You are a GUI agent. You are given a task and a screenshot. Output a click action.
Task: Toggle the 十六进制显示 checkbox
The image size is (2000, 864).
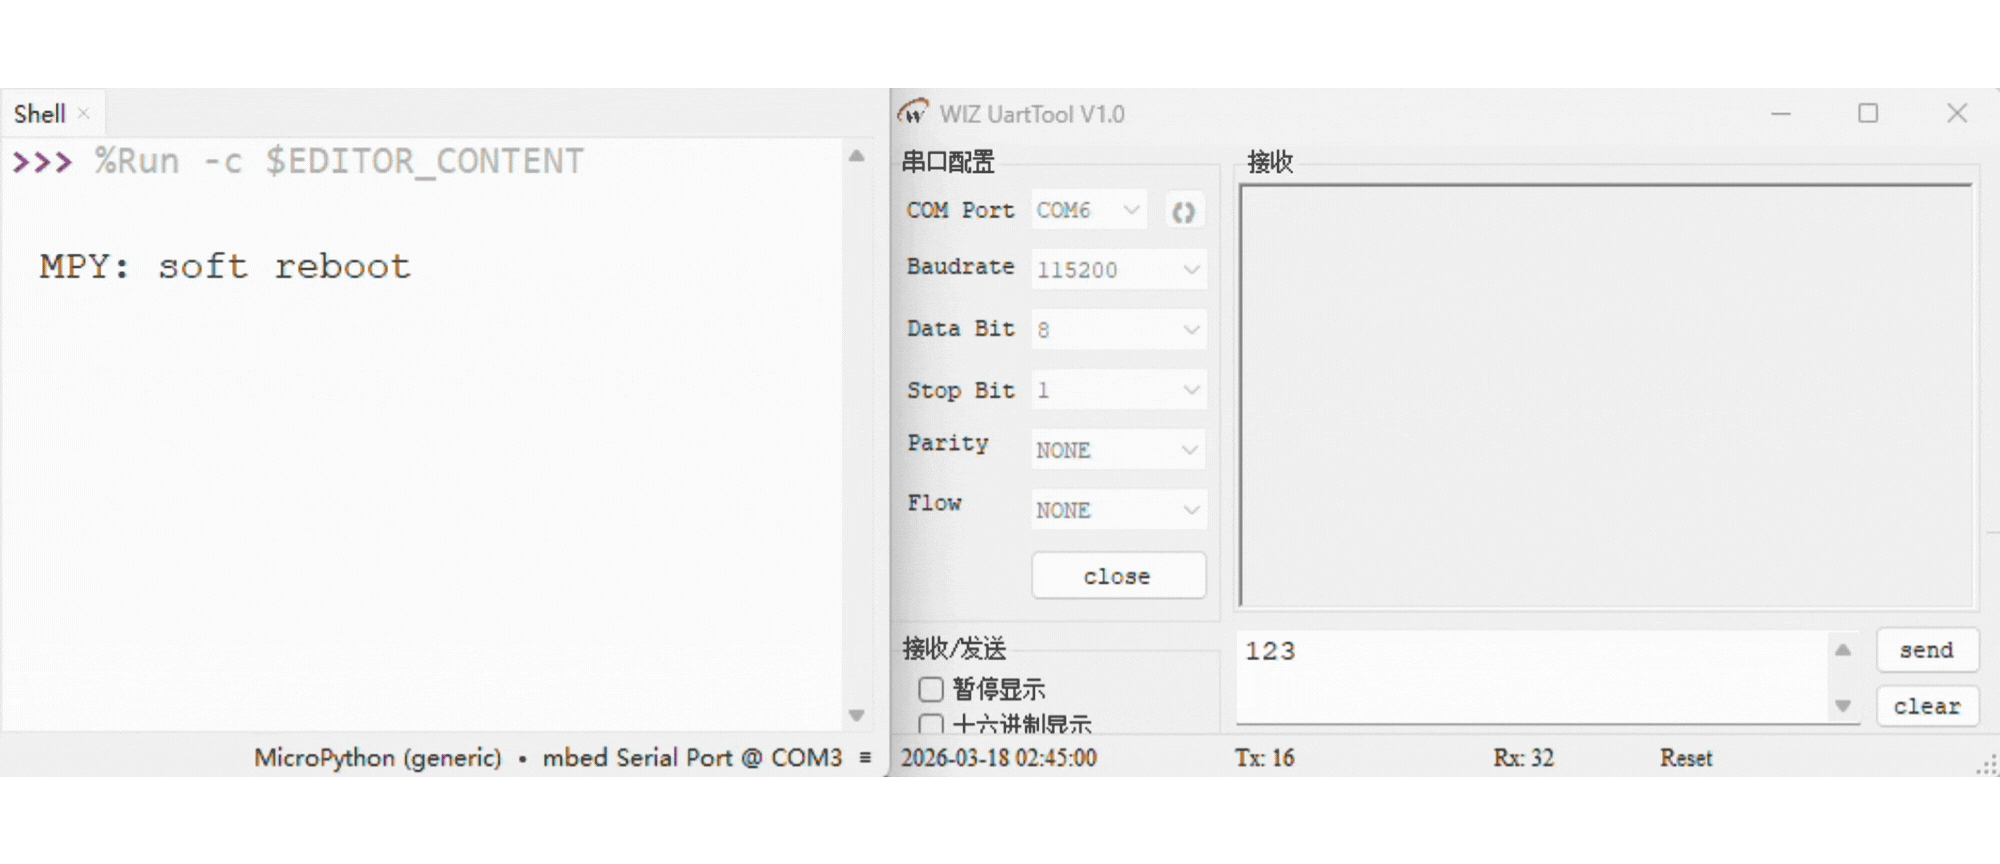931,725
